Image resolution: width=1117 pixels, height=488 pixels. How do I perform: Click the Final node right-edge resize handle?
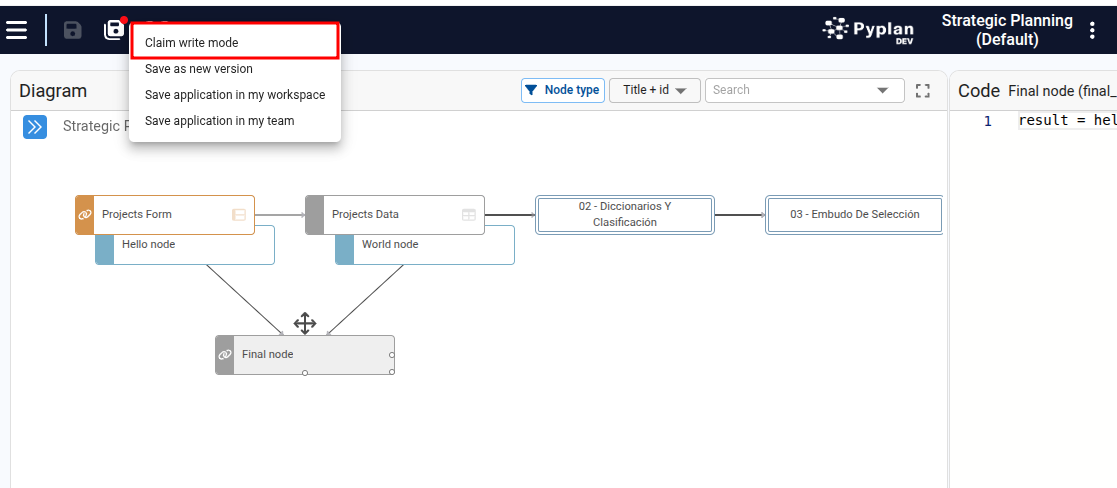(392, 355)
